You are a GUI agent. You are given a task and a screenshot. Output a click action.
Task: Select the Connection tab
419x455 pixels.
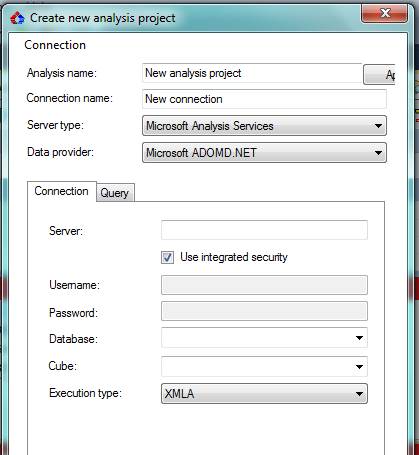pyautogui.click(x=62, y=191)
